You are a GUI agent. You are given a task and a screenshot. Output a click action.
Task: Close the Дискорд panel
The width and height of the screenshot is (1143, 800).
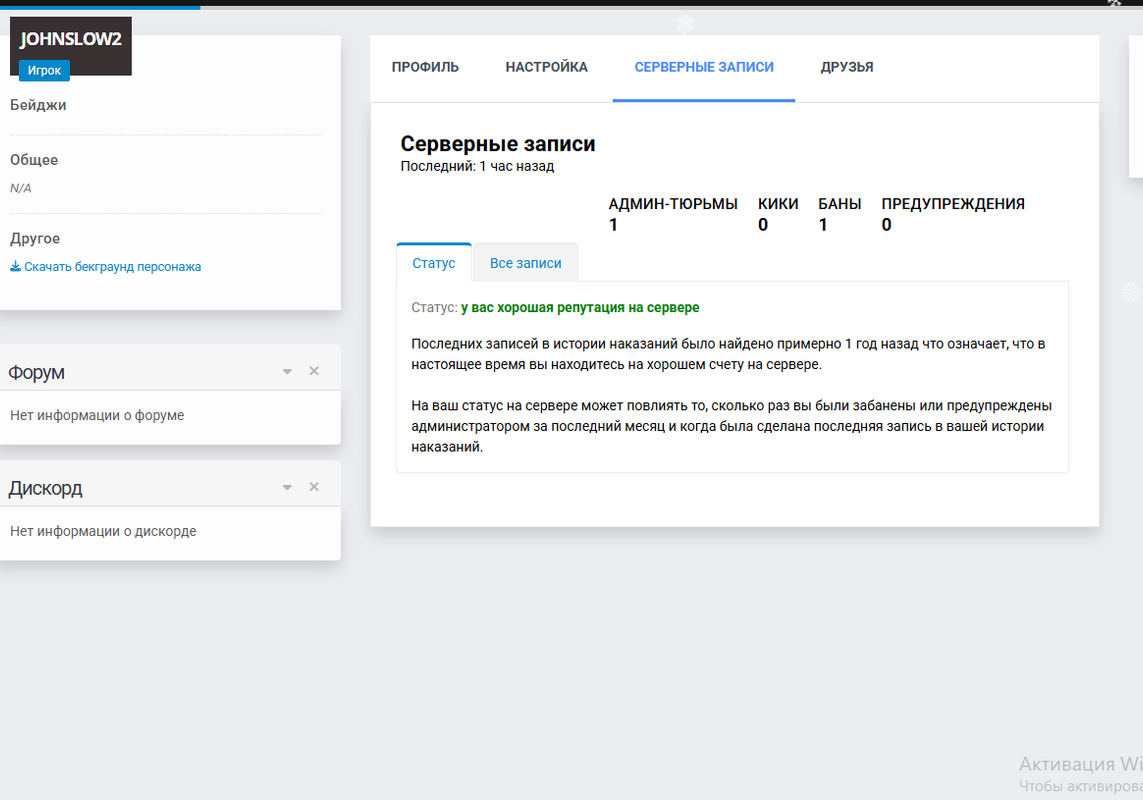[x=314, y=487]
